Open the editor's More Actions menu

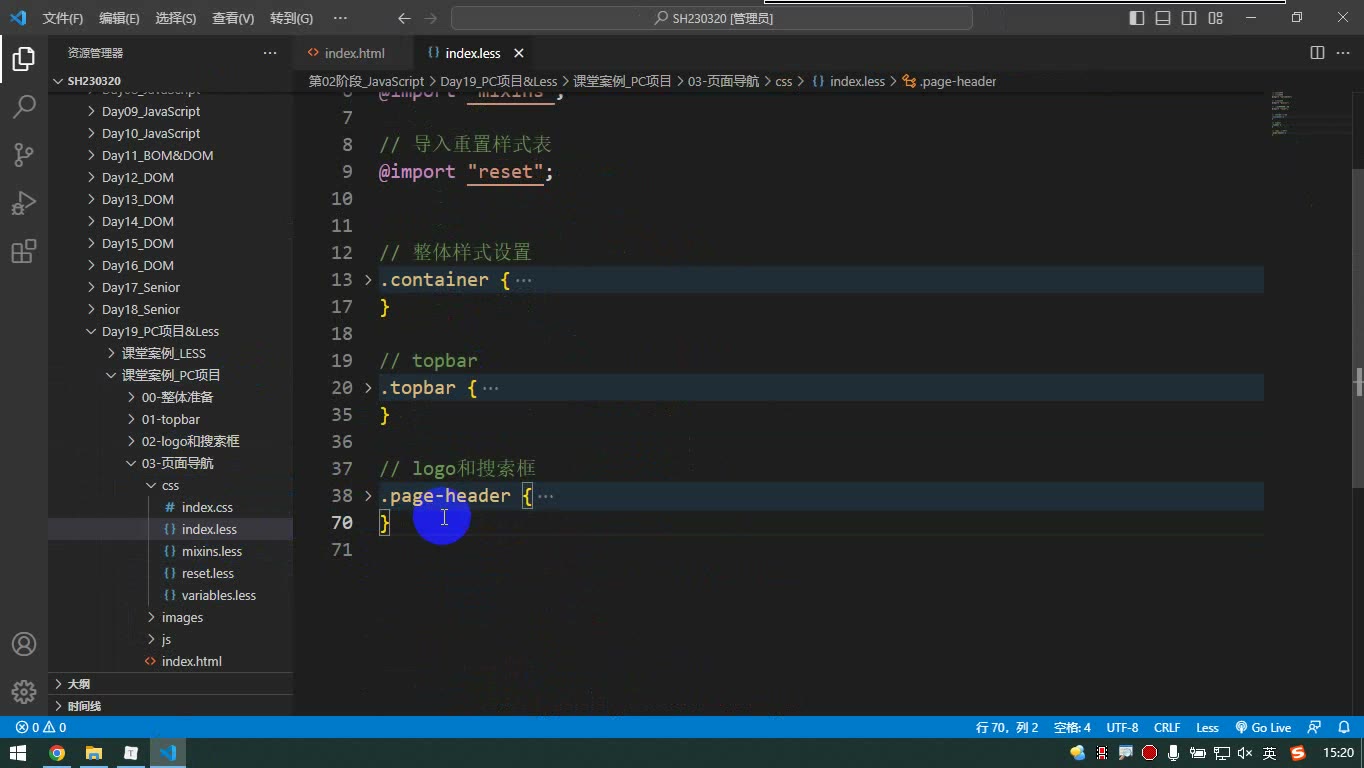coord(1343,53)
